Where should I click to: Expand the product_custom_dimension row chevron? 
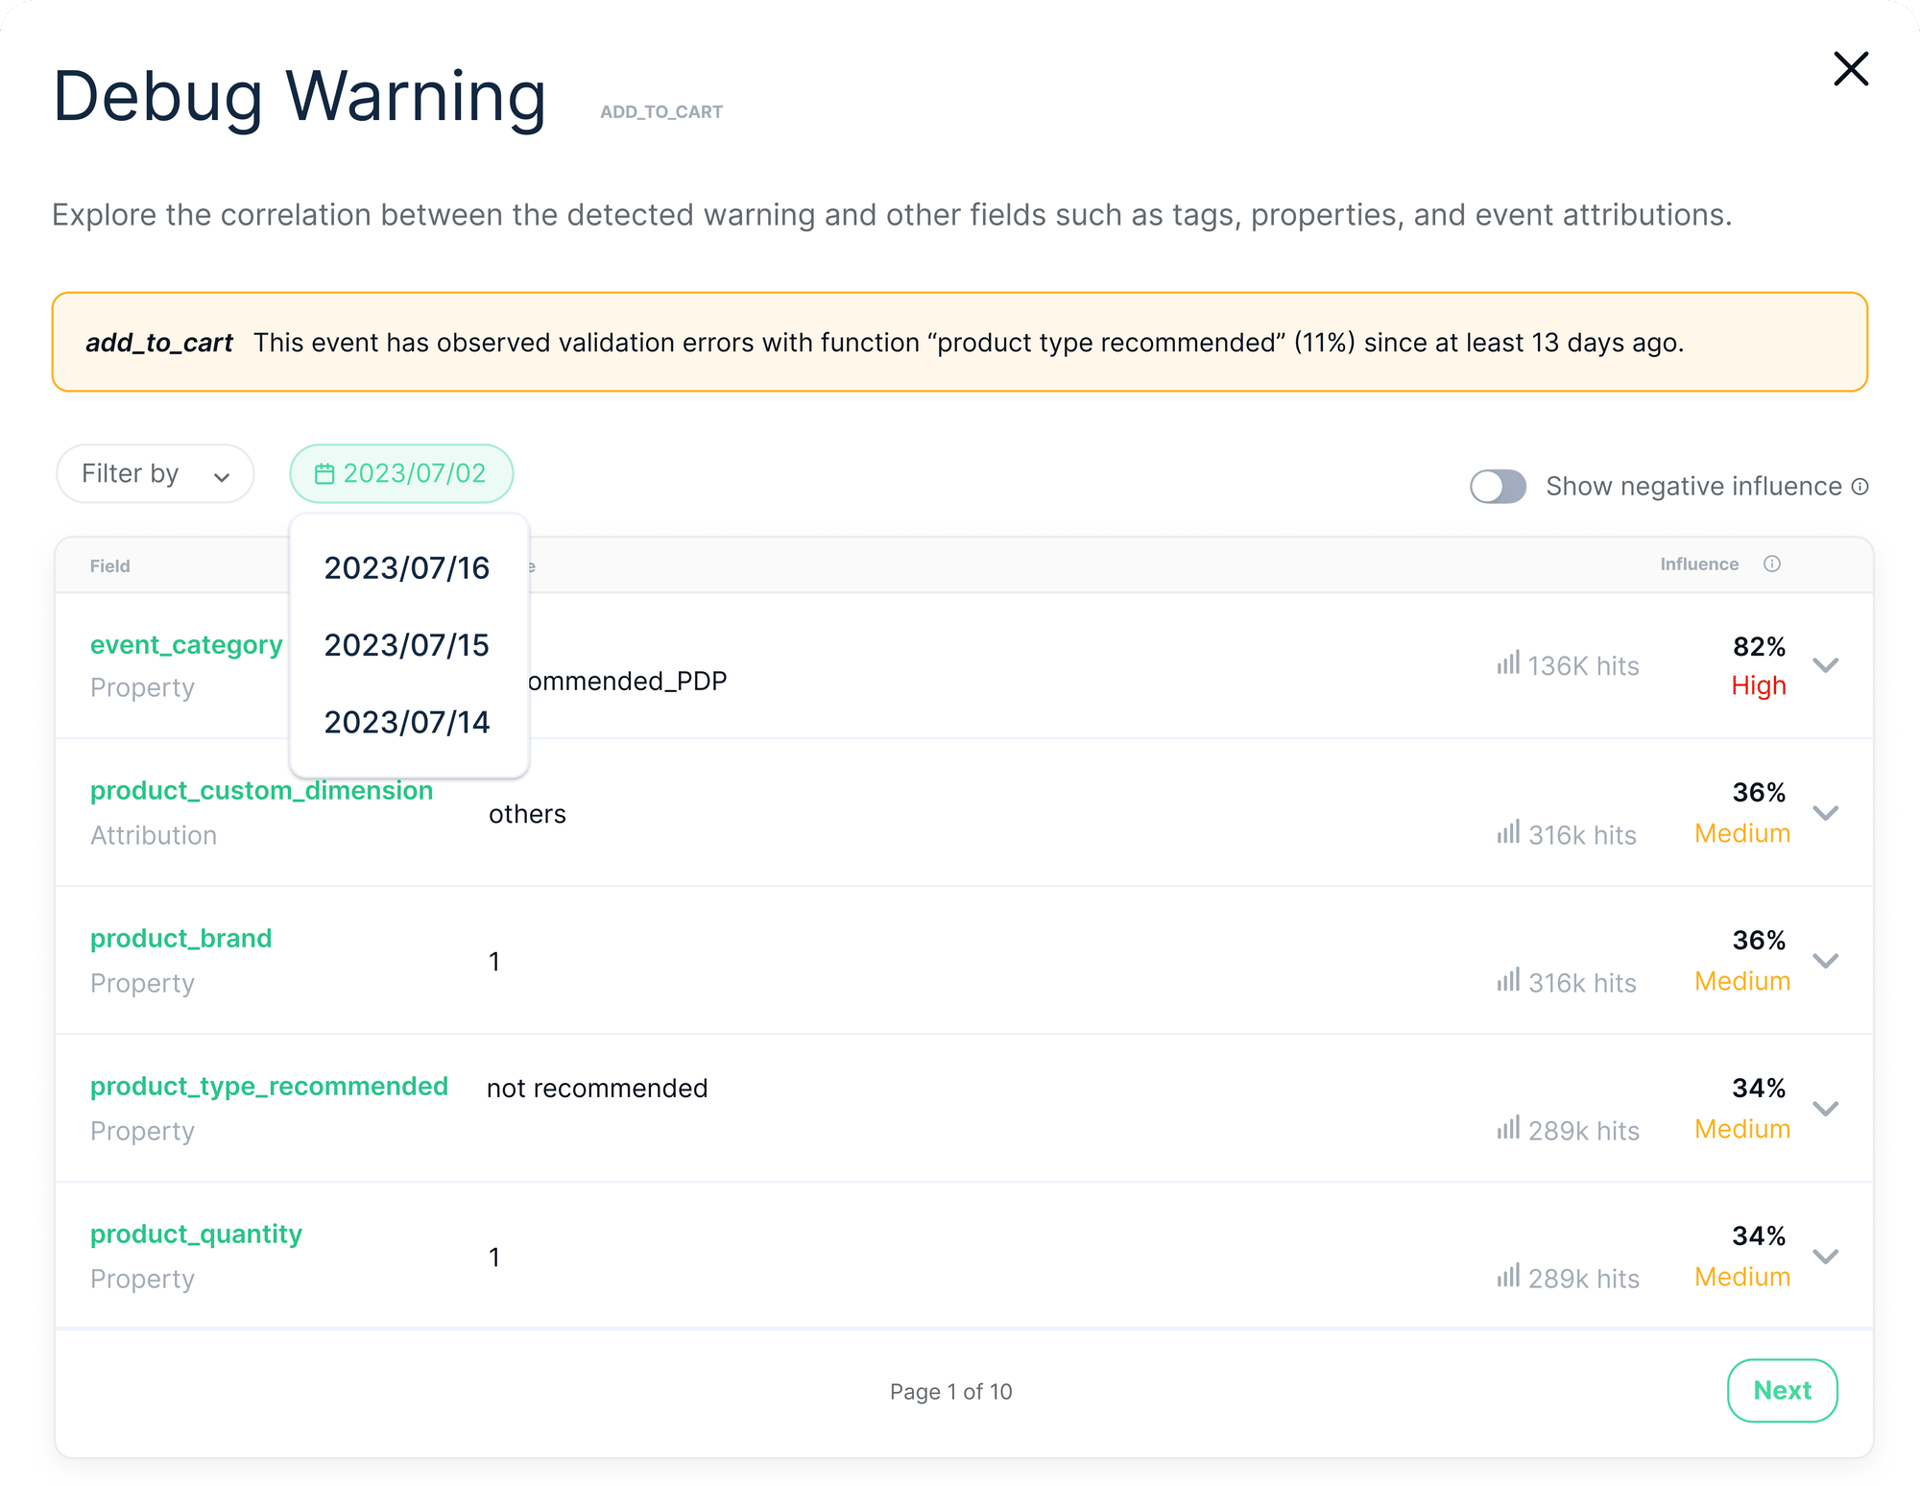tap(1826, 813)
